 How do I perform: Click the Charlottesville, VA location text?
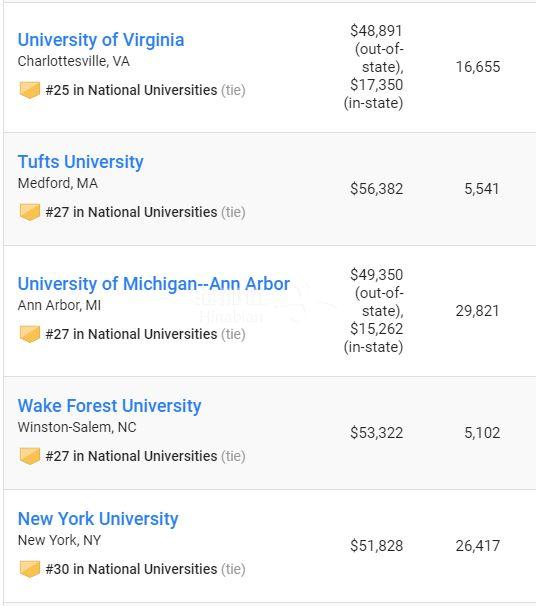click(73, 61)
